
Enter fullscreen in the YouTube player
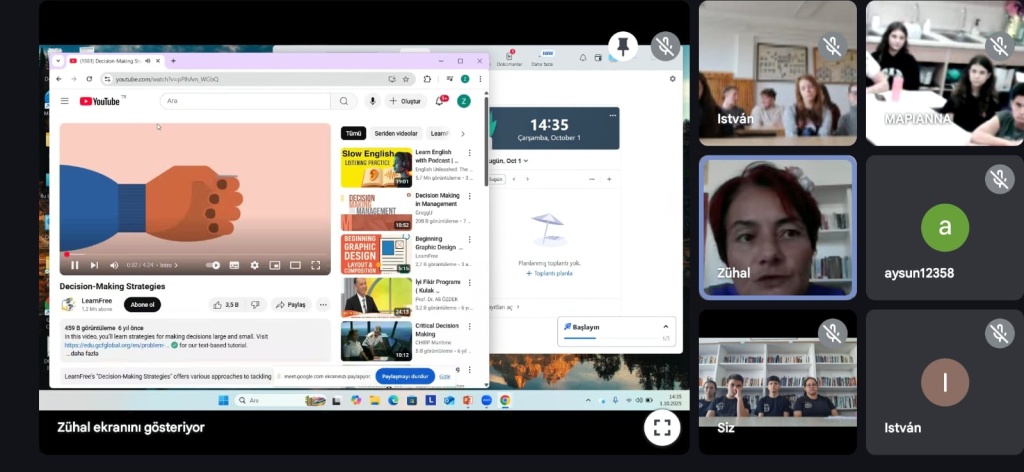click(x=315, y=265)
